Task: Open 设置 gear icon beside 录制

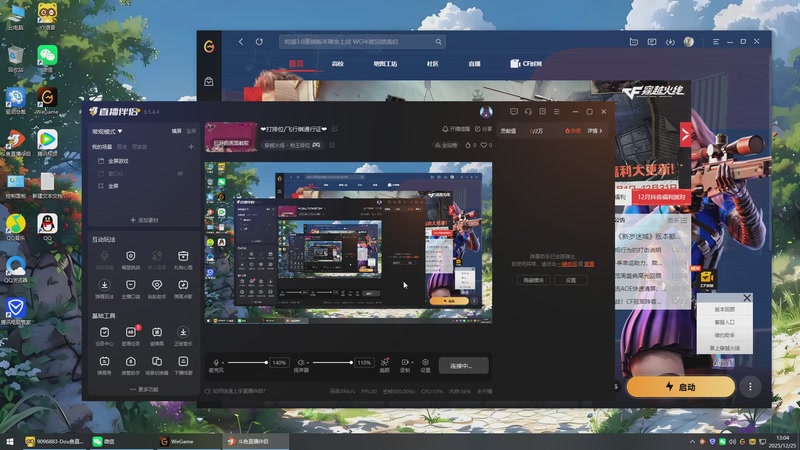Action: coord(425,362)
